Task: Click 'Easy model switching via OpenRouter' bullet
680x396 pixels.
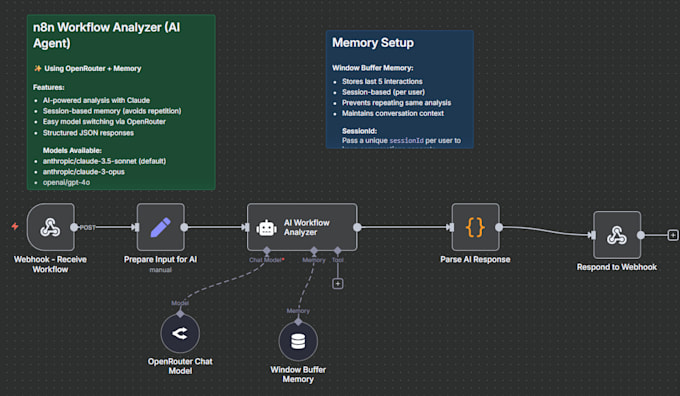Action: tap(104, 121)
